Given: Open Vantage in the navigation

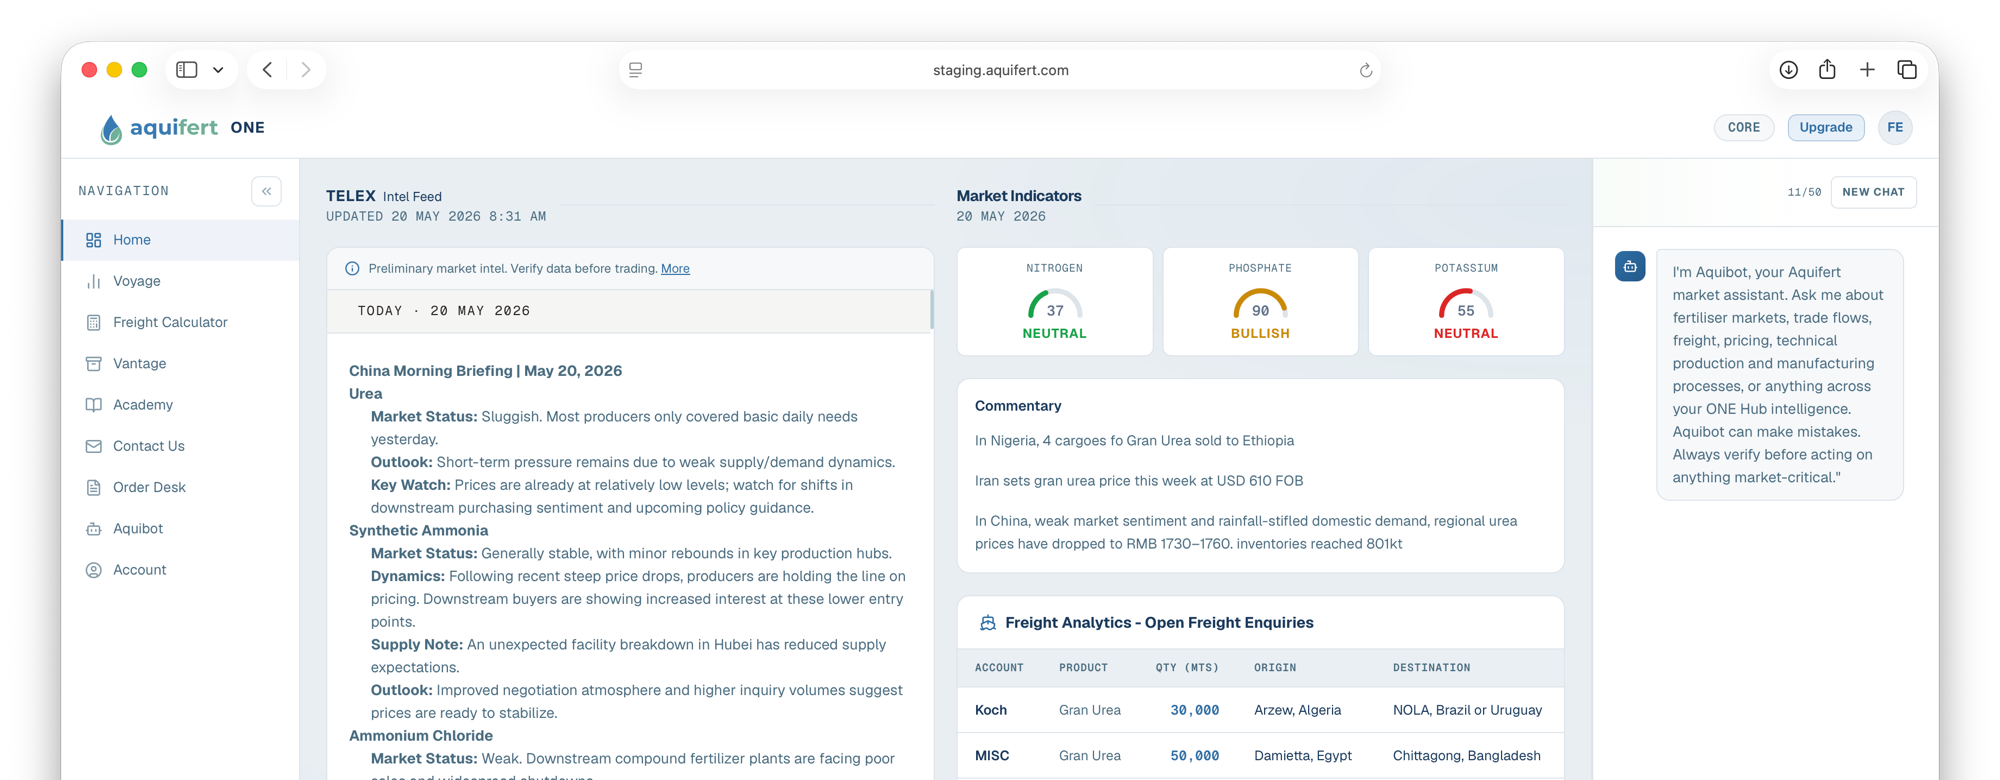Looking at the screenshot, I should 181,363.
